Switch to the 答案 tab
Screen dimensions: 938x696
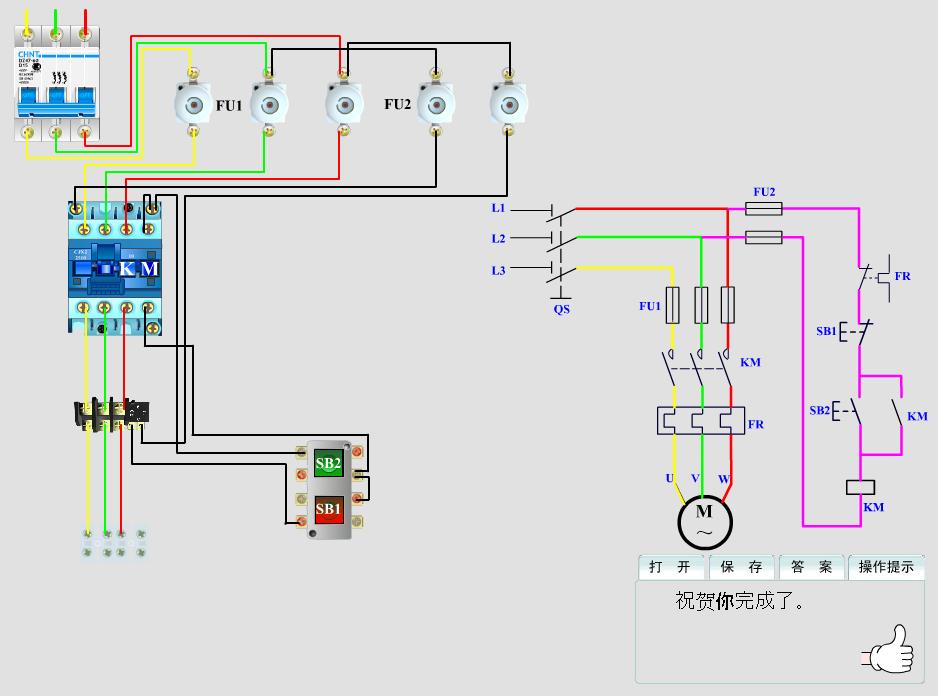811,566
